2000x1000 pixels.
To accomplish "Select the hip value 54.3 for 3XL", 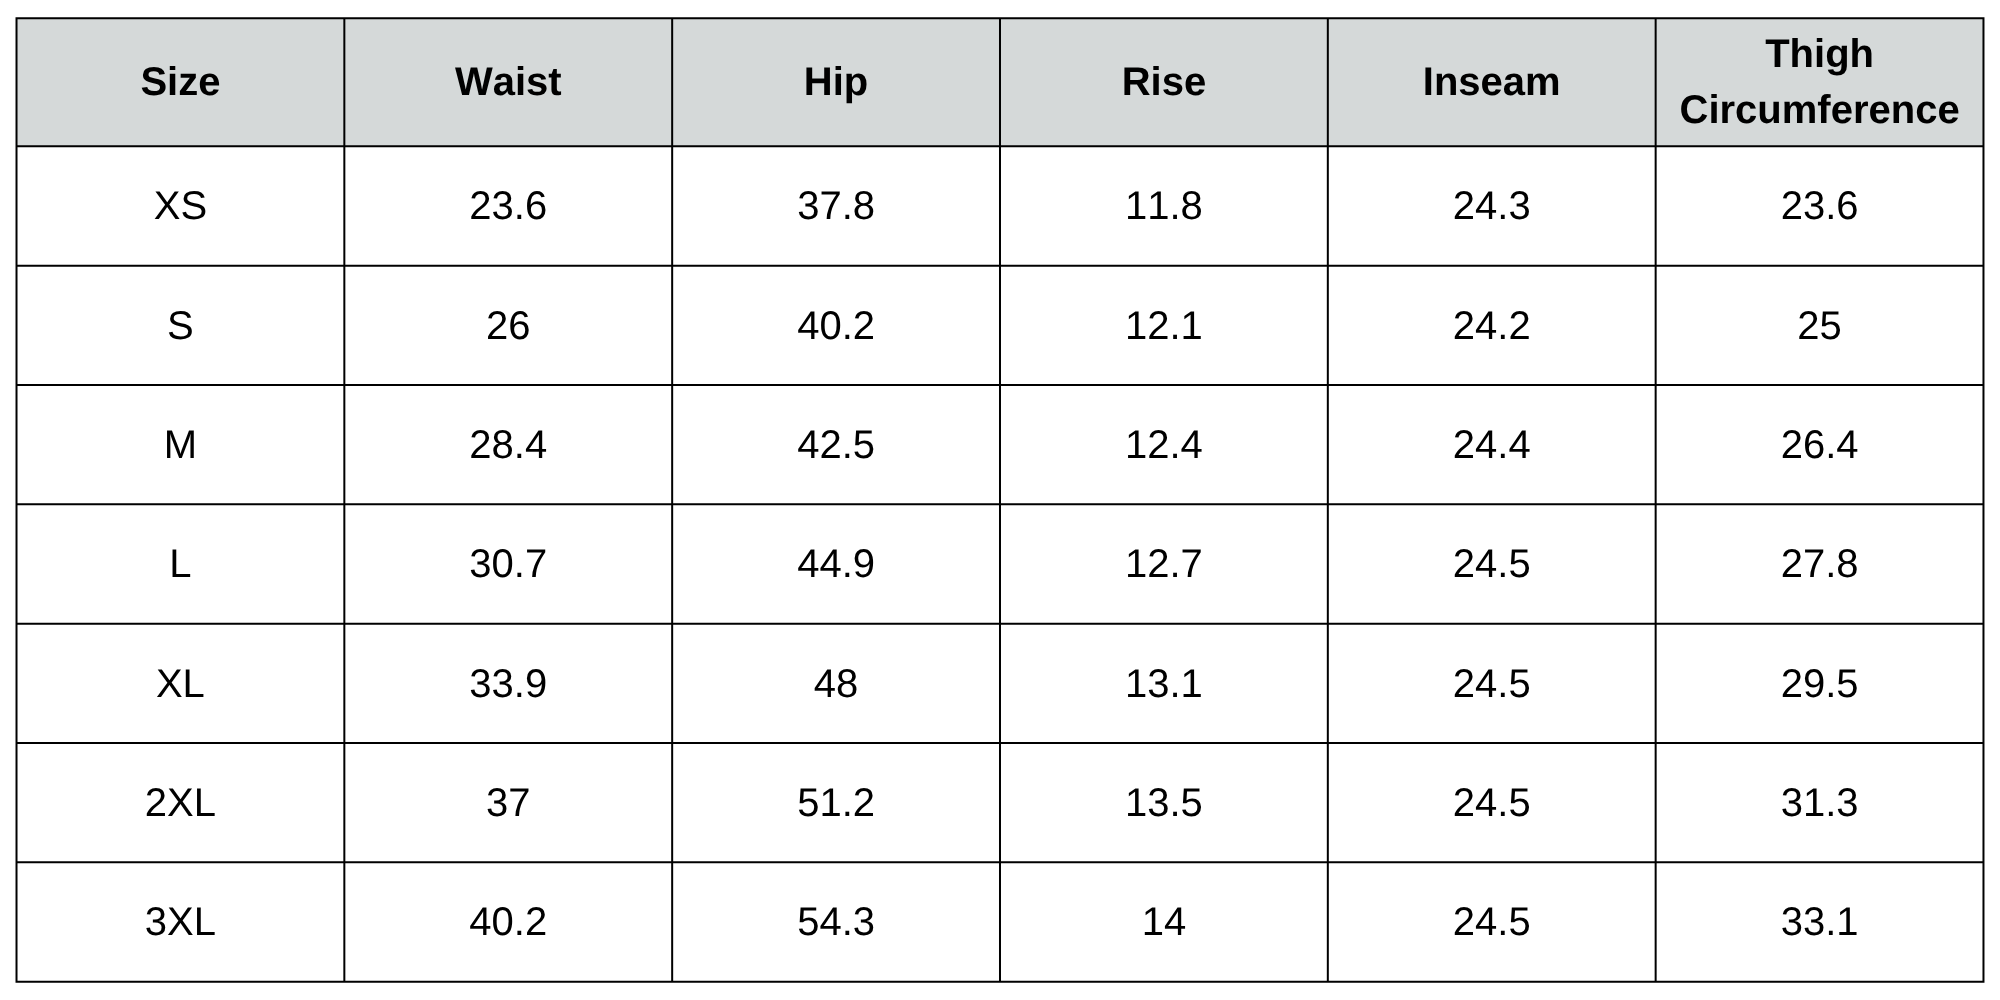I will (835, 922).
